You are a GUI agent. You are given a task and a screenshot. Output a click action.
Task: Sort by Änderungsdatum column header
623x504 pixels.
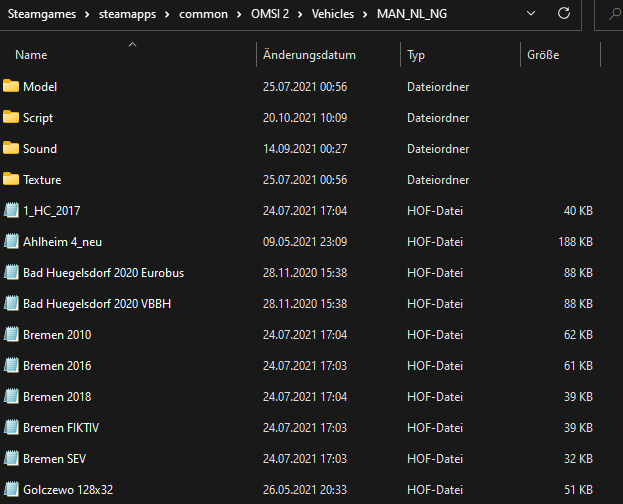(309, 55)
